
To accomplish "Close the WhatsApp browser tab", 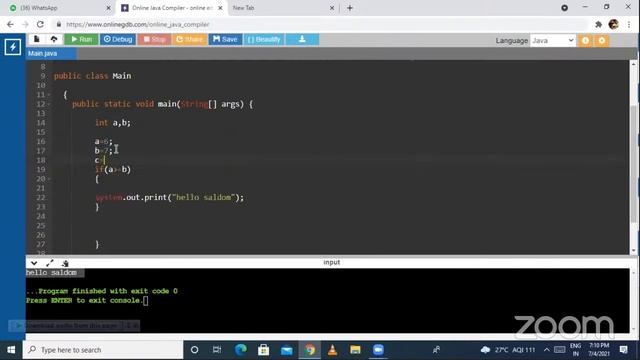I will click(x=108, y=8).
